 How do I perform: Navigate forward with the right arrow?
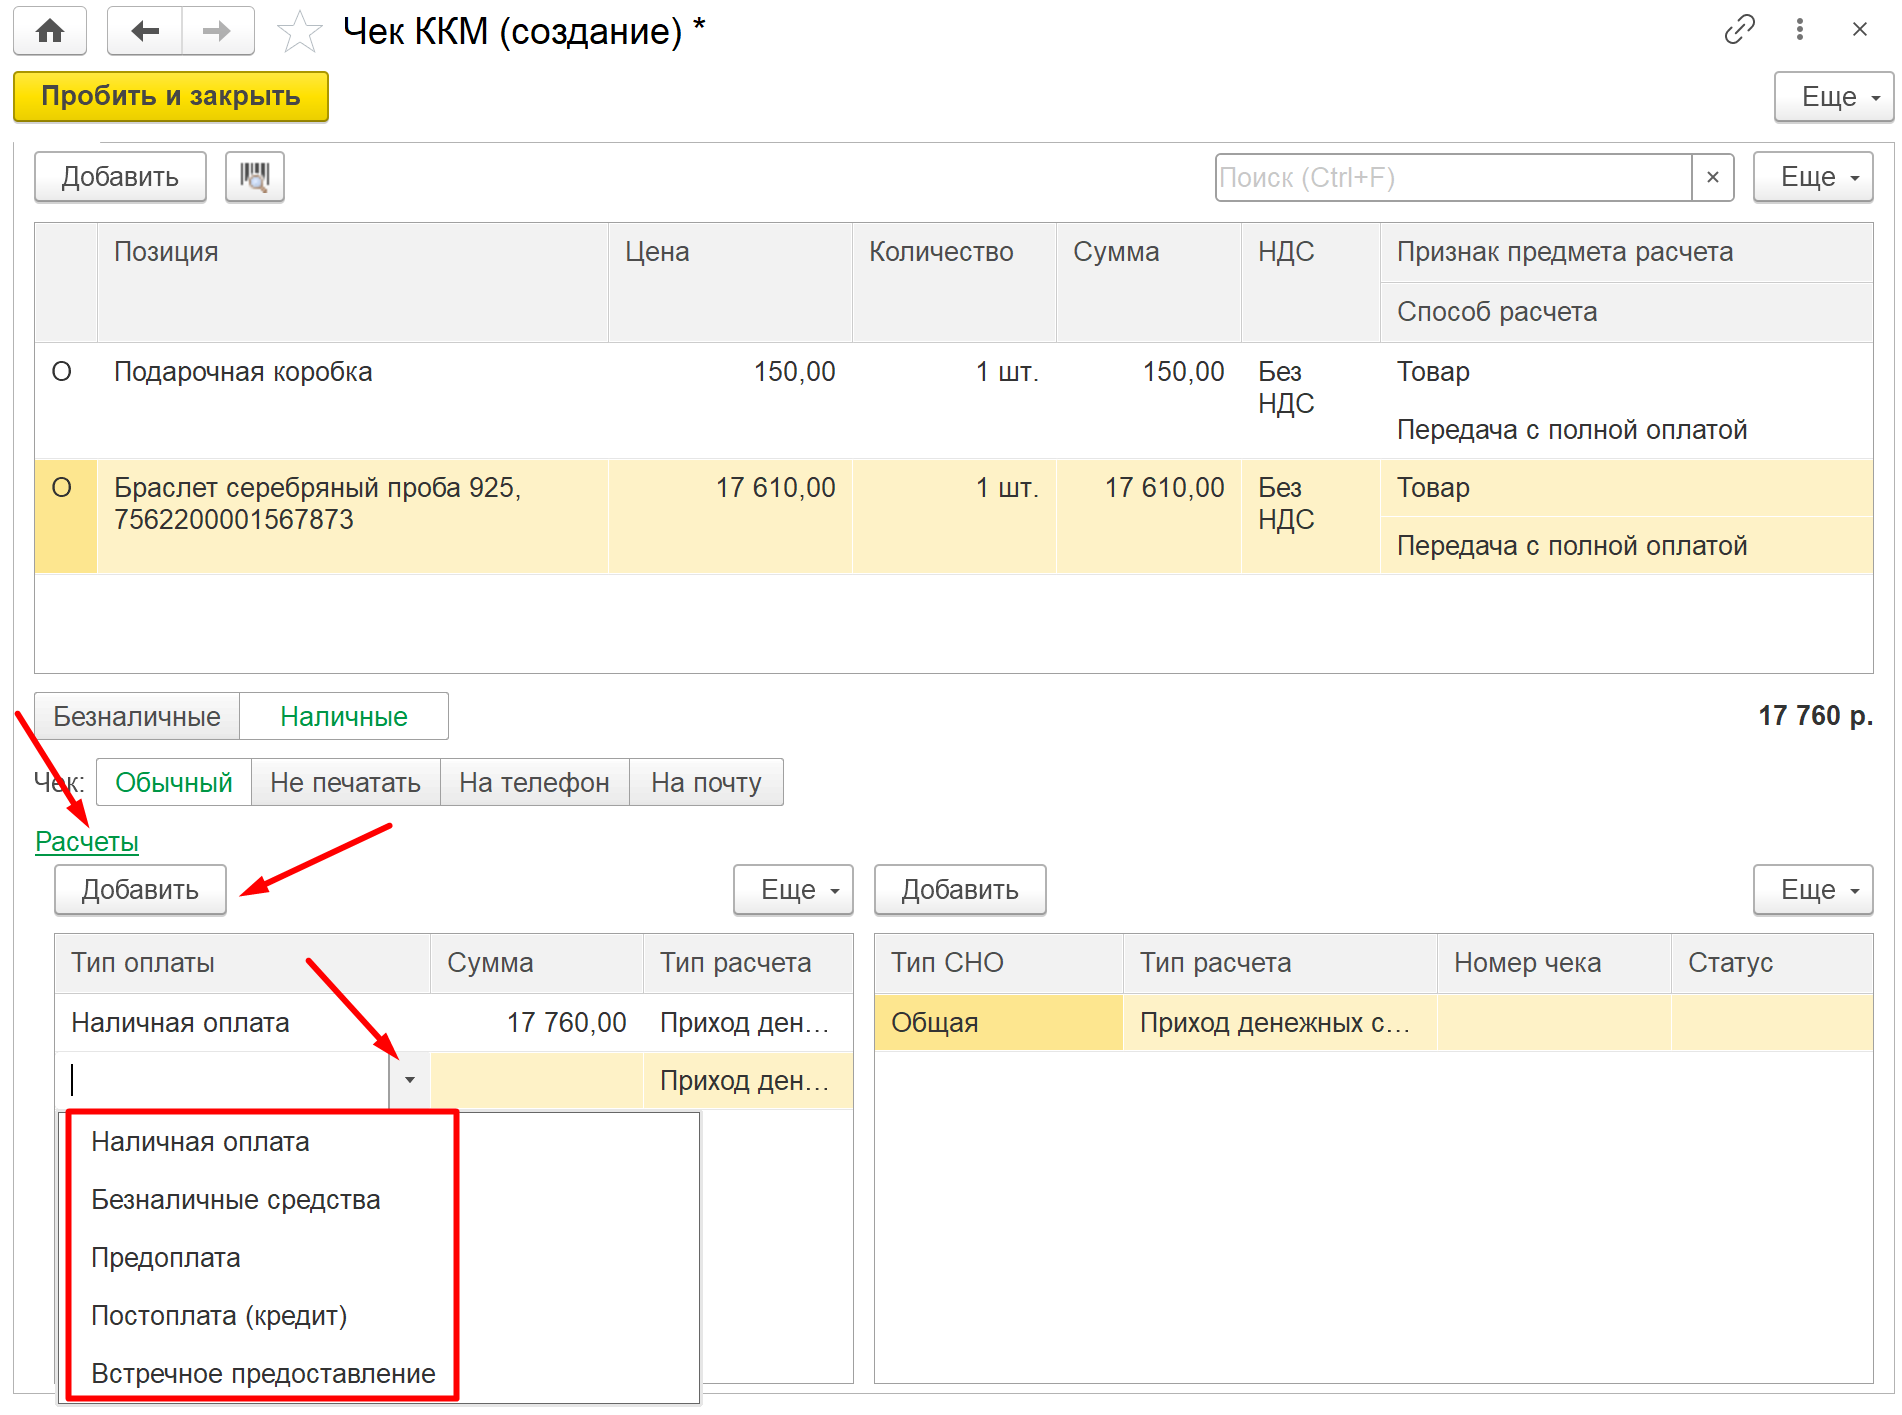pyautogui.click(x=217, y=31)
